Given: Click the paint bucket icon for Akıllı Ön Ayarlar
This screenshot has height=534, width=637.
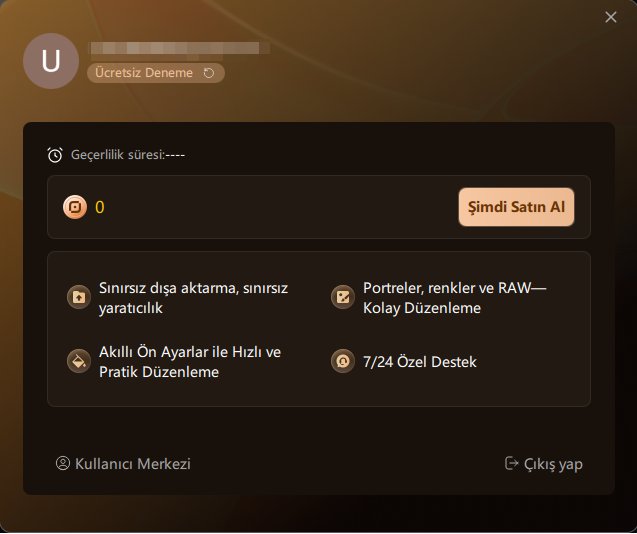Looking at the screenshot, I should coord(79,361).
